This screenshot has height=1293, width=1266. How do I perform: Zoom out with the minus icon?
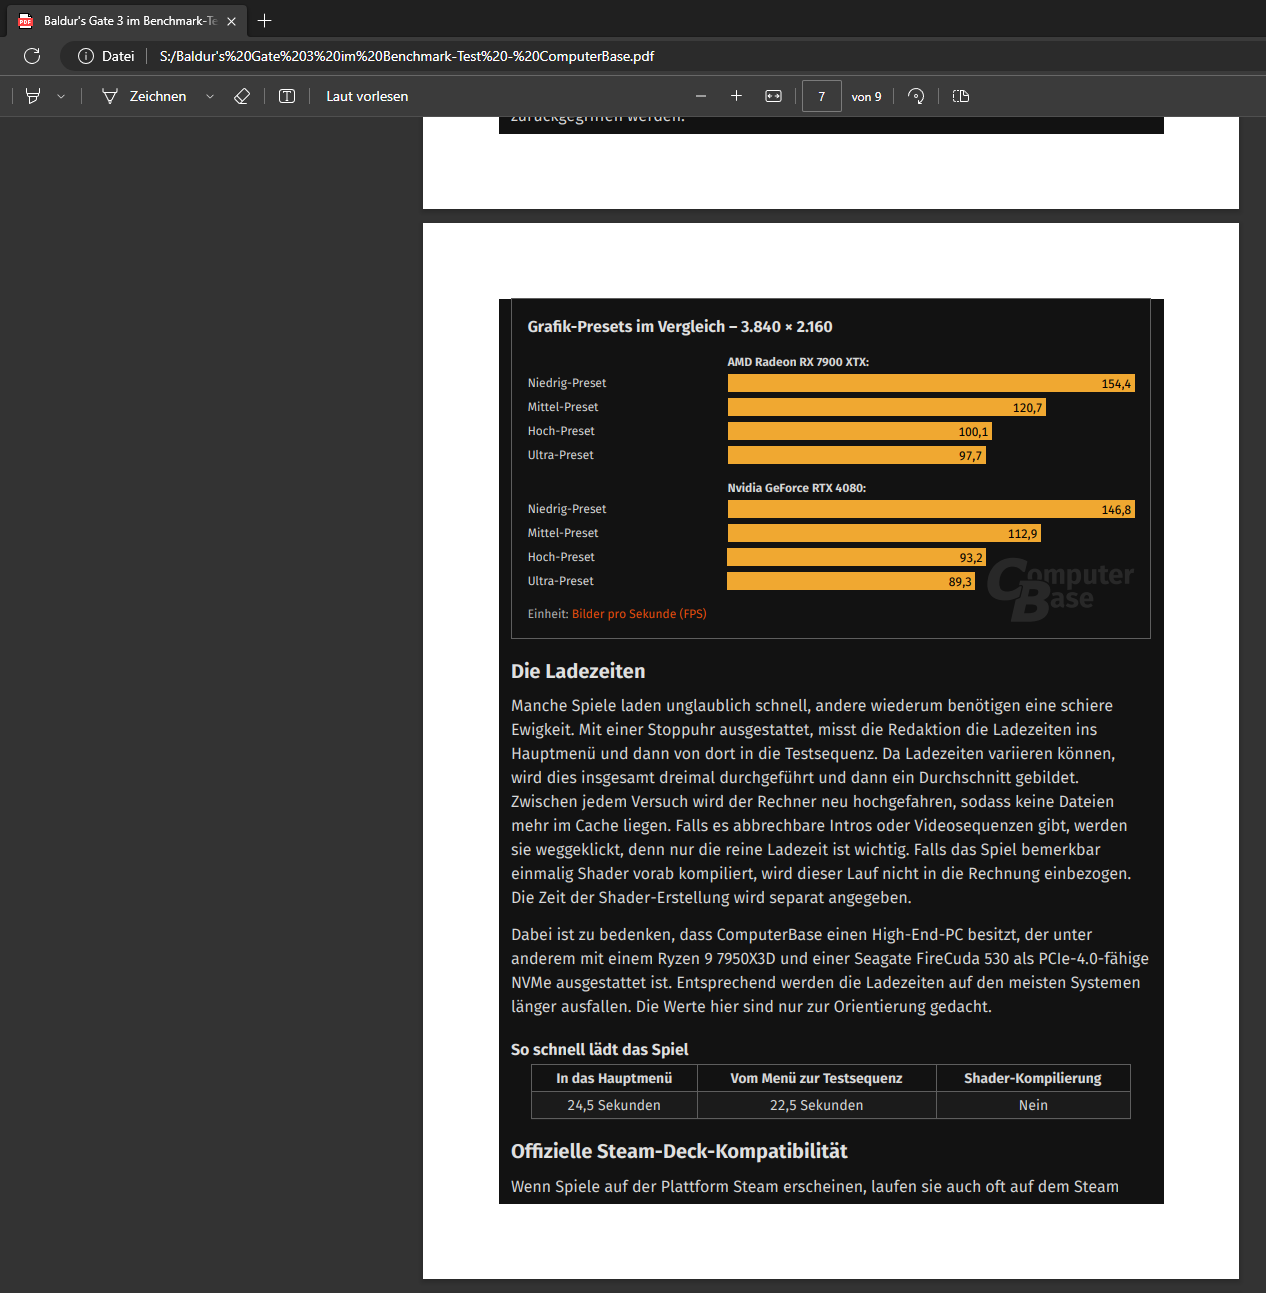pyautogui.click(x=701, y=96)
